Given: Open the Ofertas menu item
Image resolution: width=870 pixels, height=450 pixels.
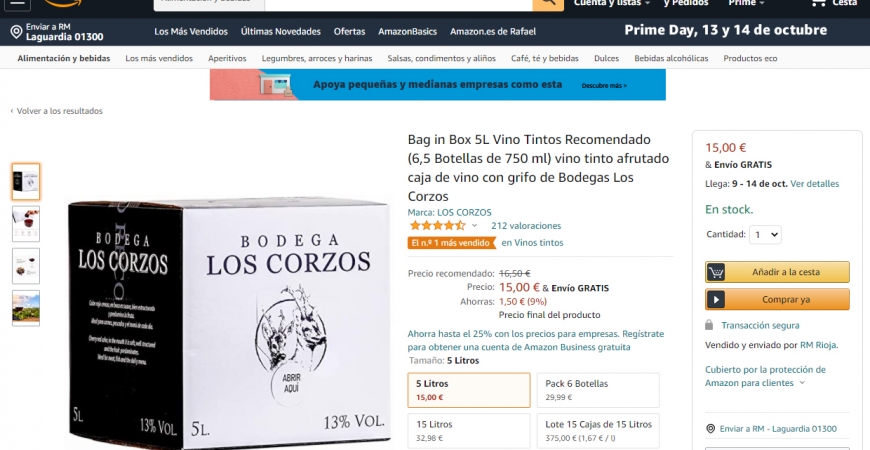Looking at the screenshot, I should [x=350, y=32].
